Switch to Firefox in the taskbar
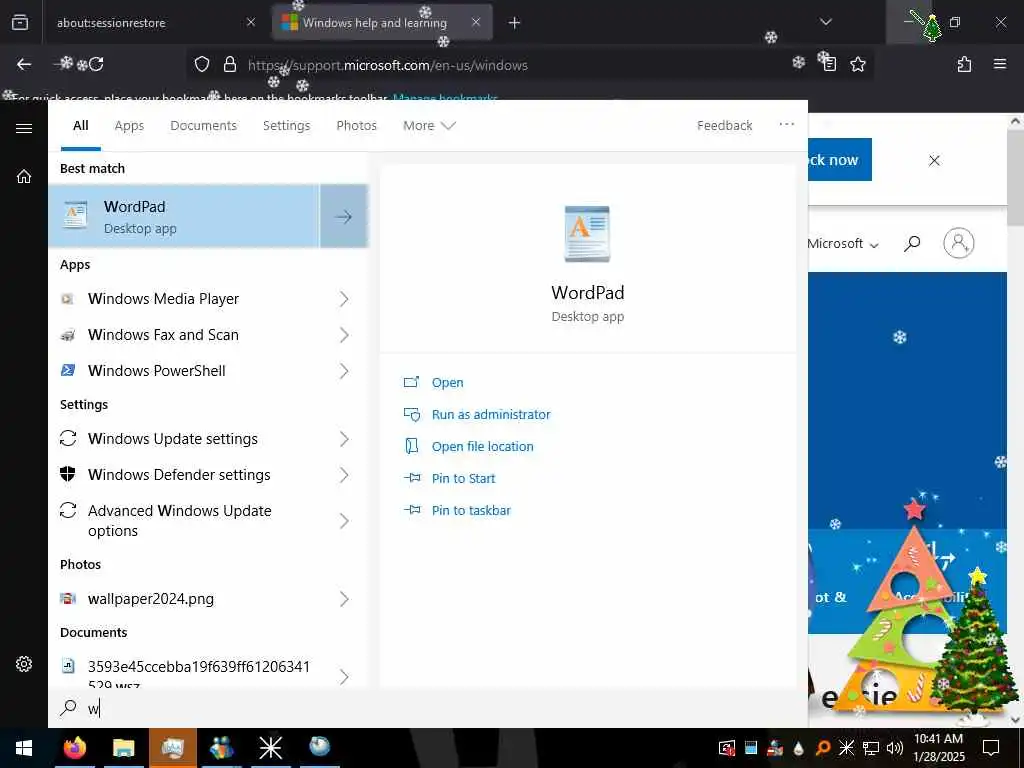This screenshot has width=1024, height=768. tap(75, 748)
